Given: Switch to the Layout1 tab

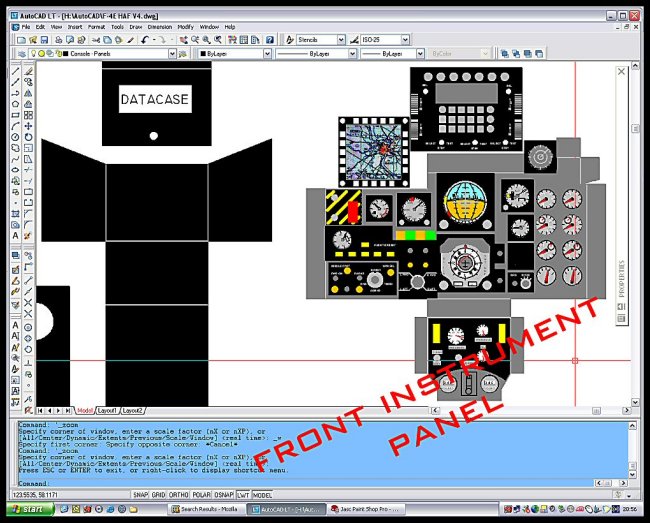Looking at the screenshot, I should [x=106, y=411].
